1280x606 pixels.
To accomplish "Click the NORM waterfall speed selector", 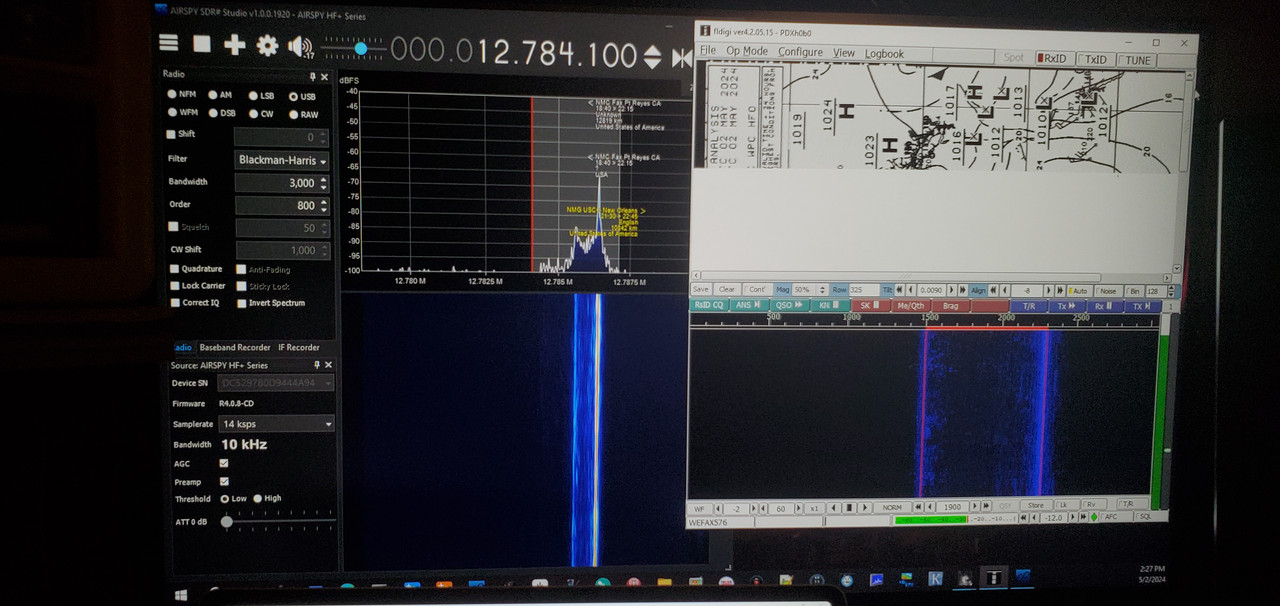I will click(892, 508).
